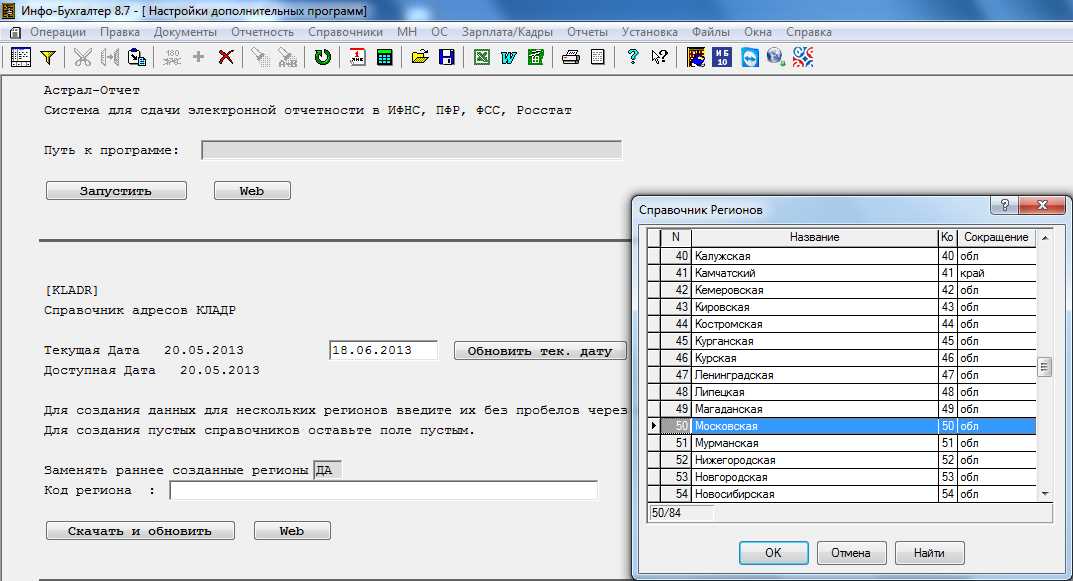The image size is (1073, 581).
Task: Click the ИБ 10 toolbar icon
Action: (x=722, y=57)
